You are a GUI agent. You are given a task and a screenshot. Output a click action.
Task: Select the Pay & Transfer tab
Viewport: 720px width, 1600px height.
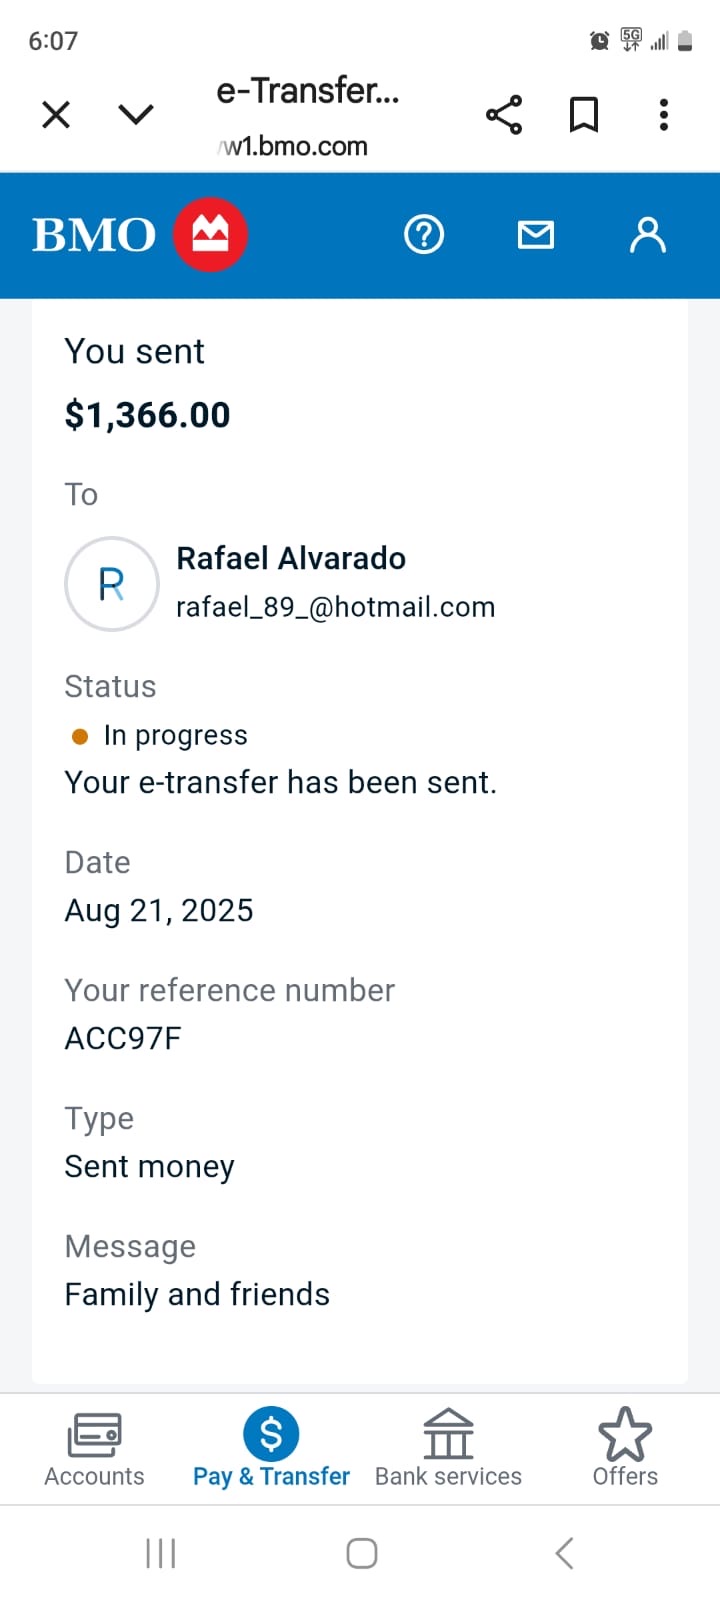point(271,1447)
